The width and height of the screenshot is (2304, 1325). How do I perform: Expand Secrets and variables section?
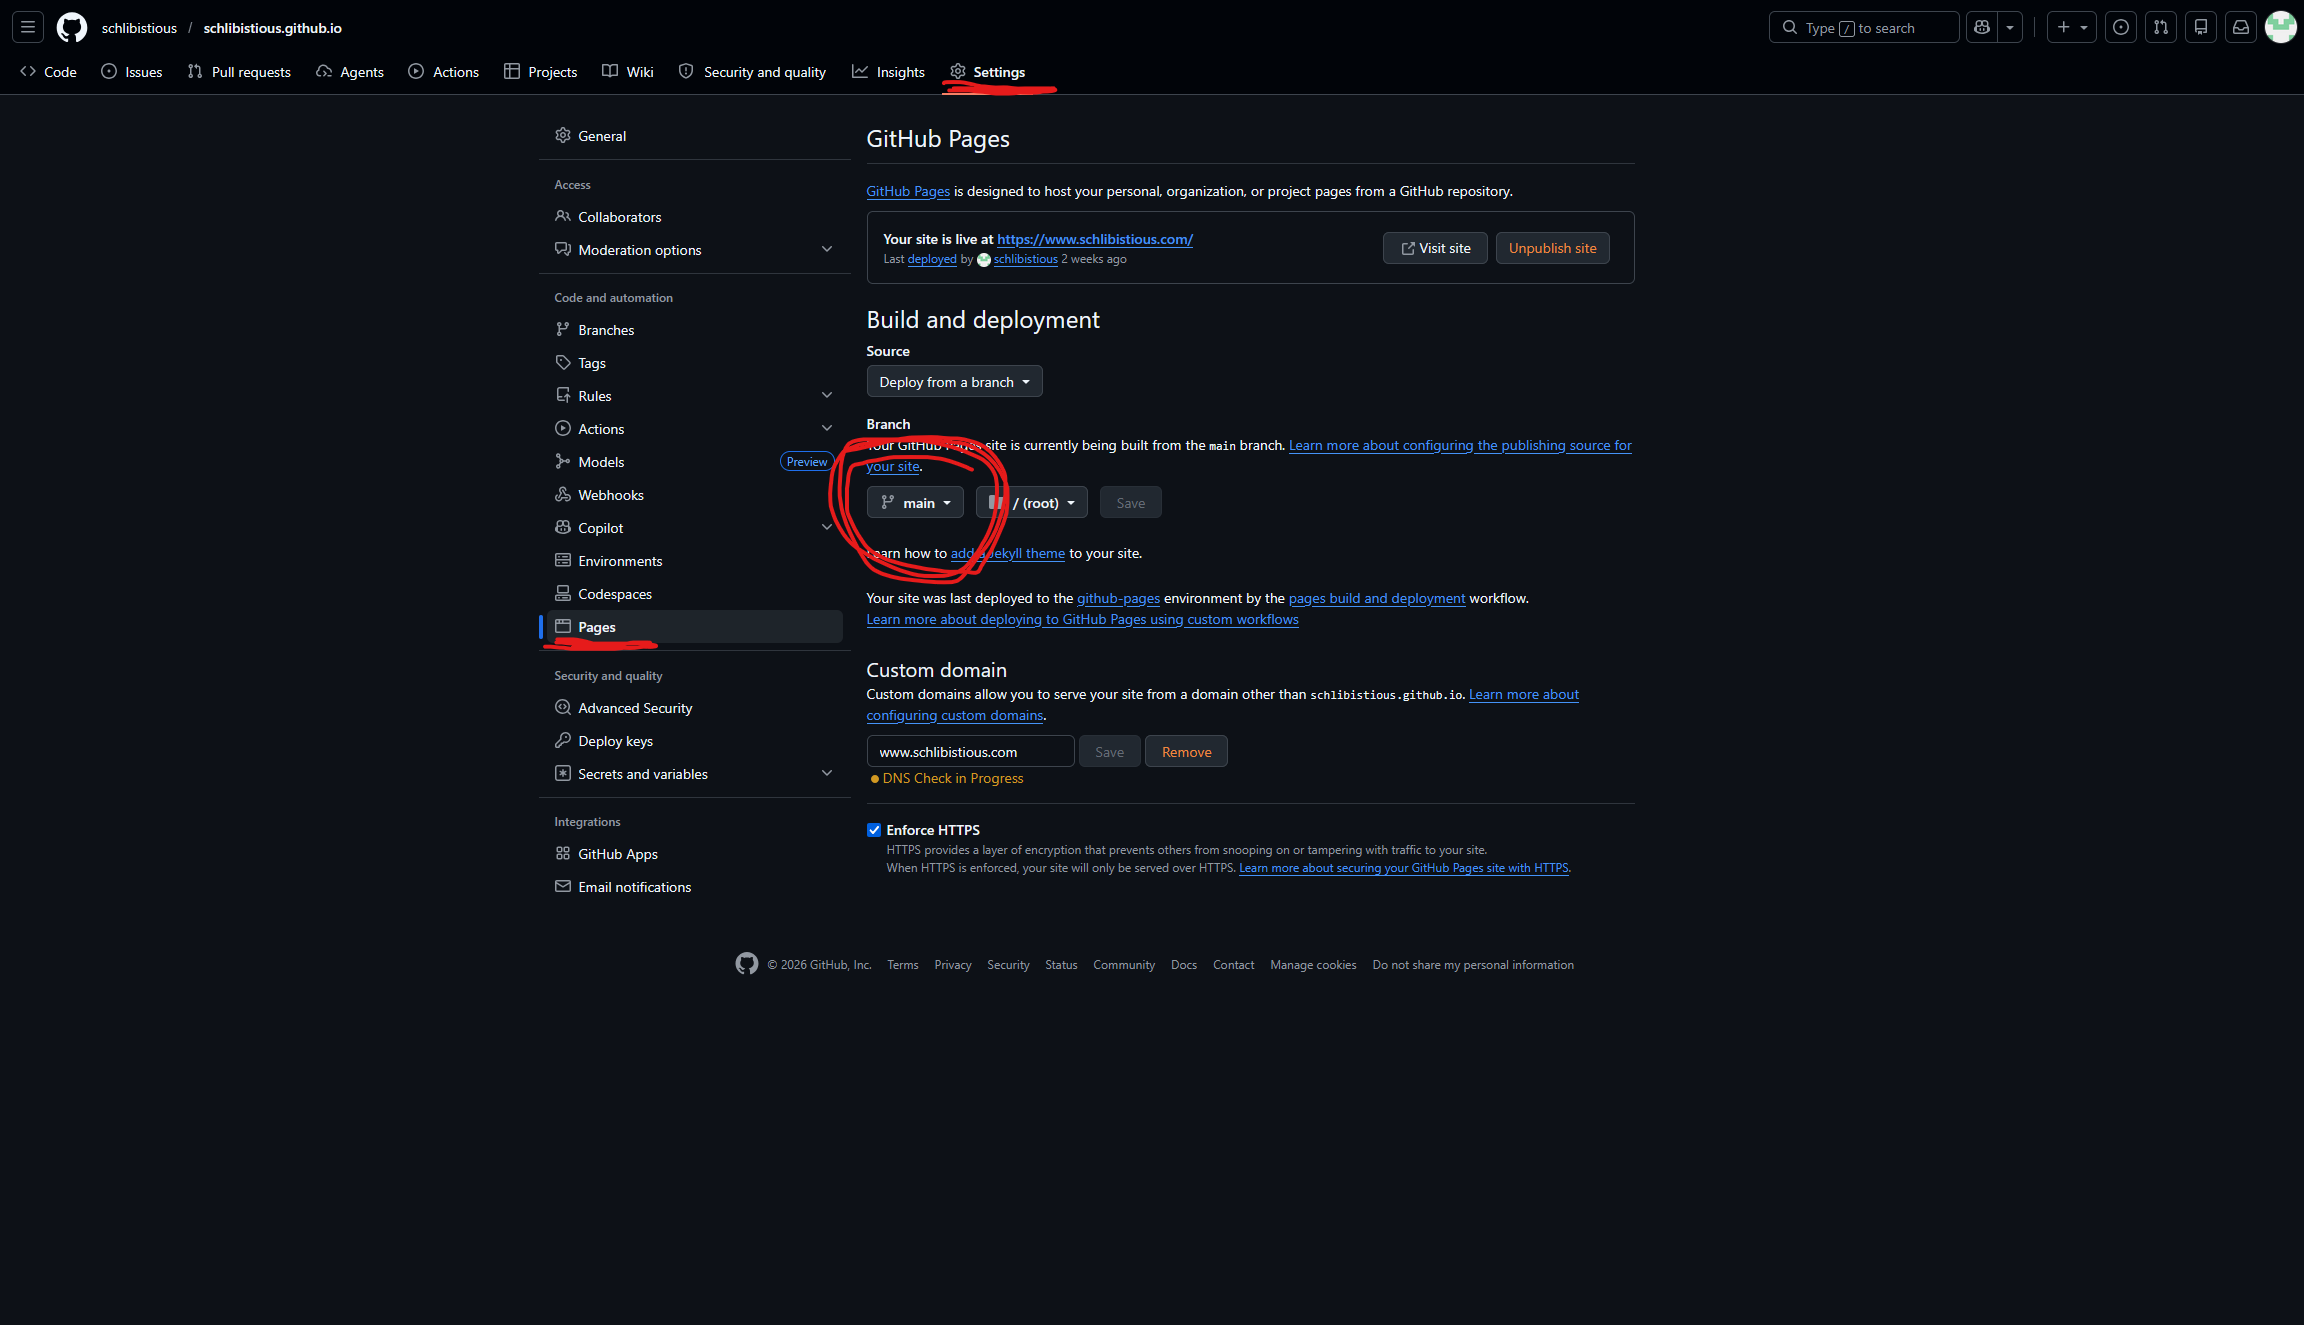click(x=695, y=774)
